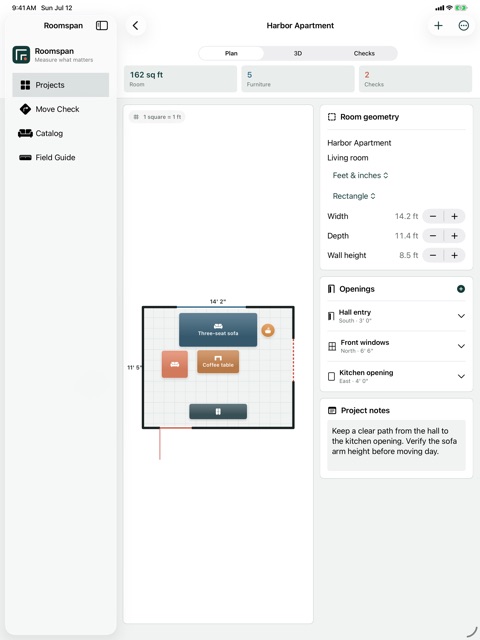Decrease the room Depth
This screenshot has width=480, height=640.
click(x=433, y=236)
